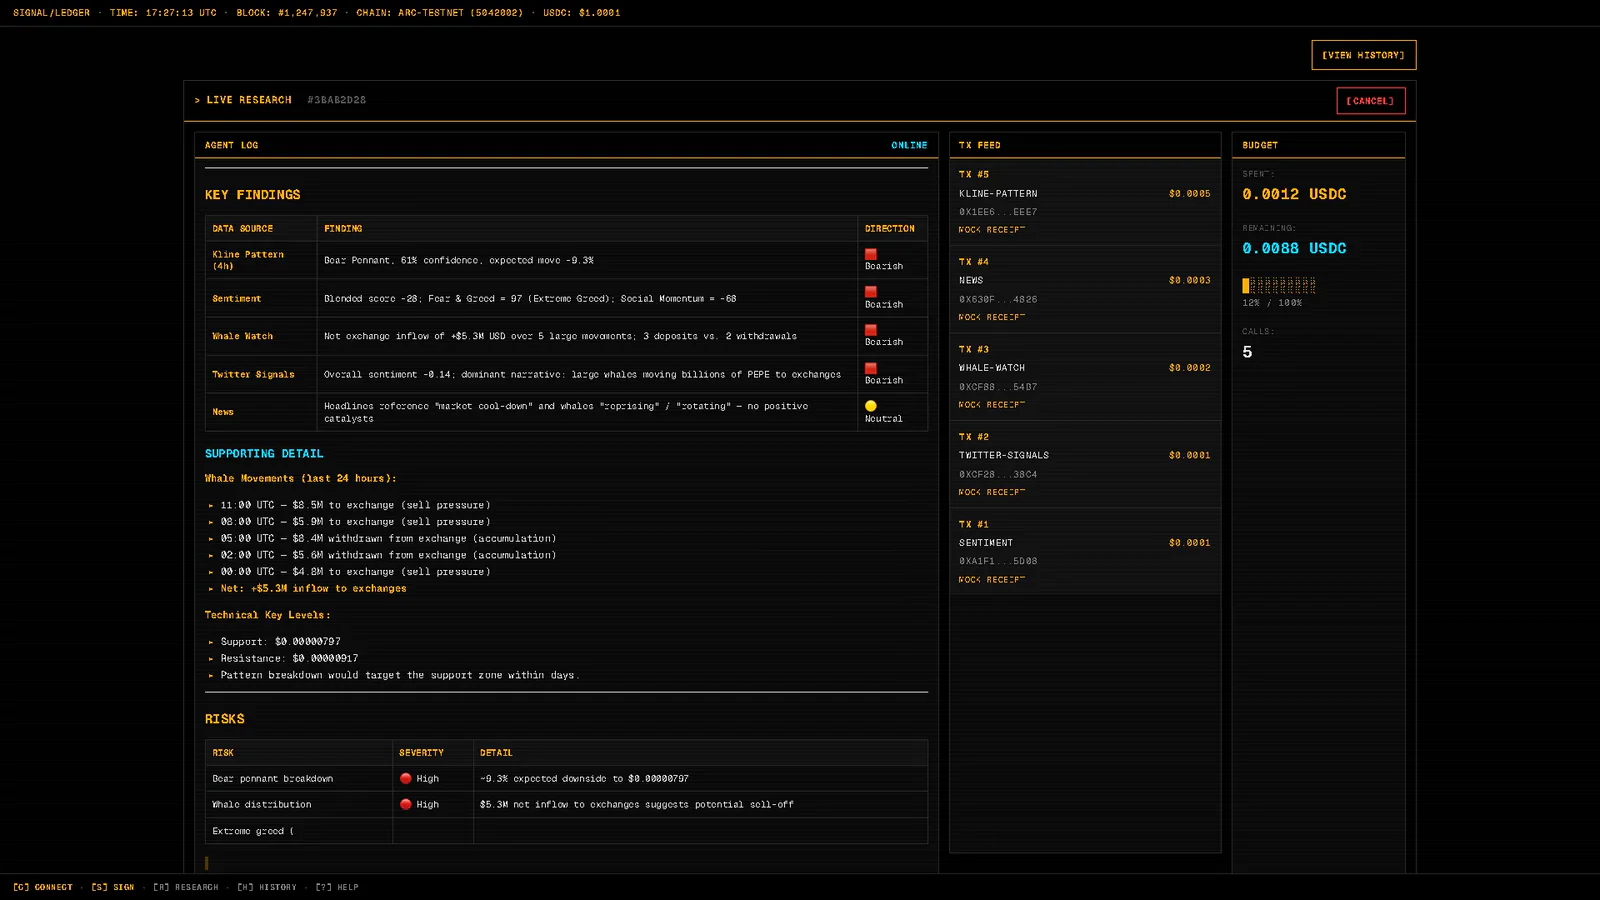The height and width of the screenshot is (900, 1600).
Task: Open mock receipt for Twitter-Signals transaction
Action: tap(992, 492)
